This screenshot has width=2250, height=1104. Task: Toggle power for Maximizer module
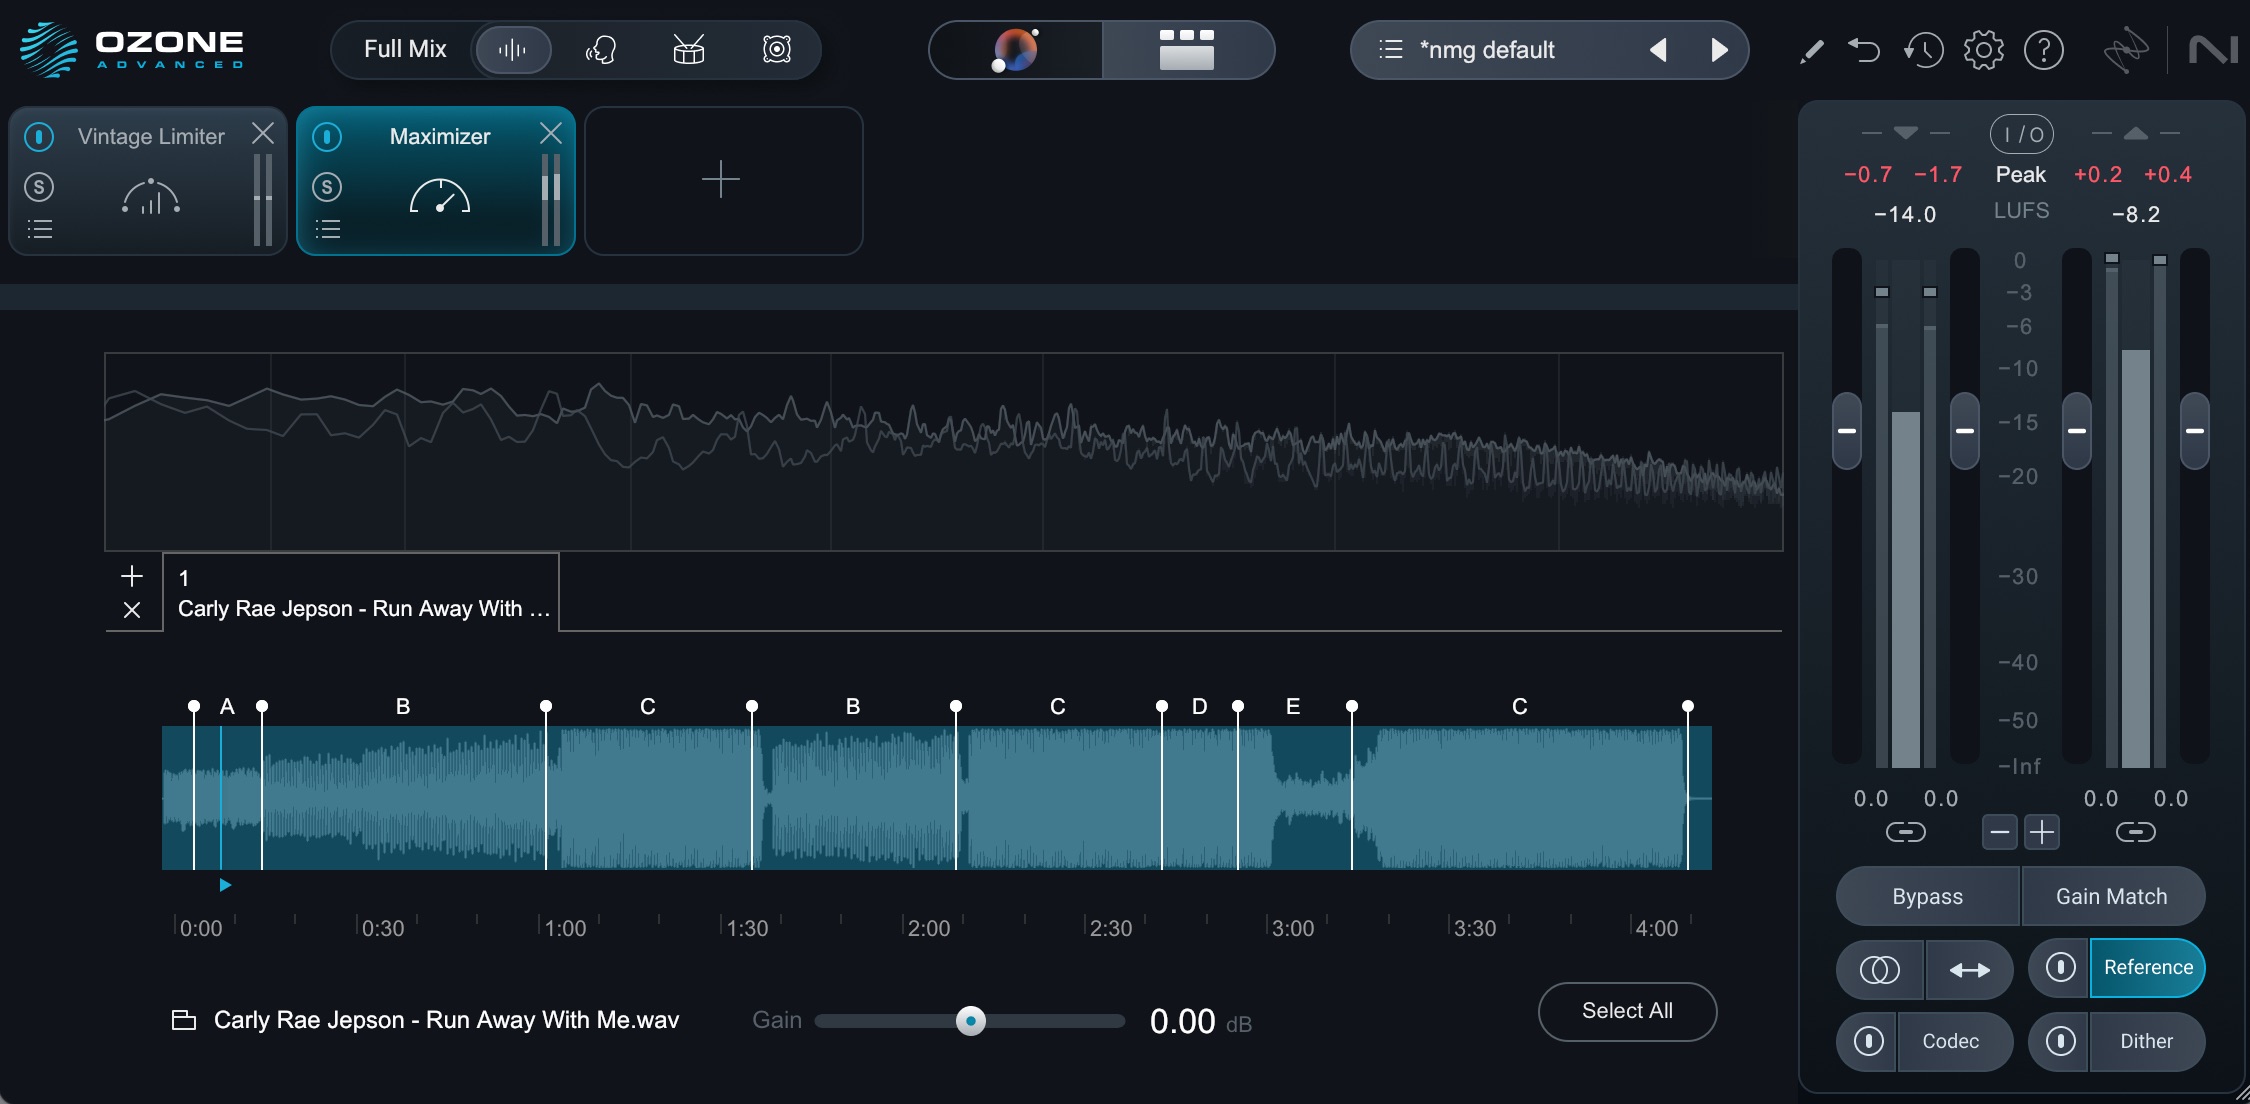point(327,136)
